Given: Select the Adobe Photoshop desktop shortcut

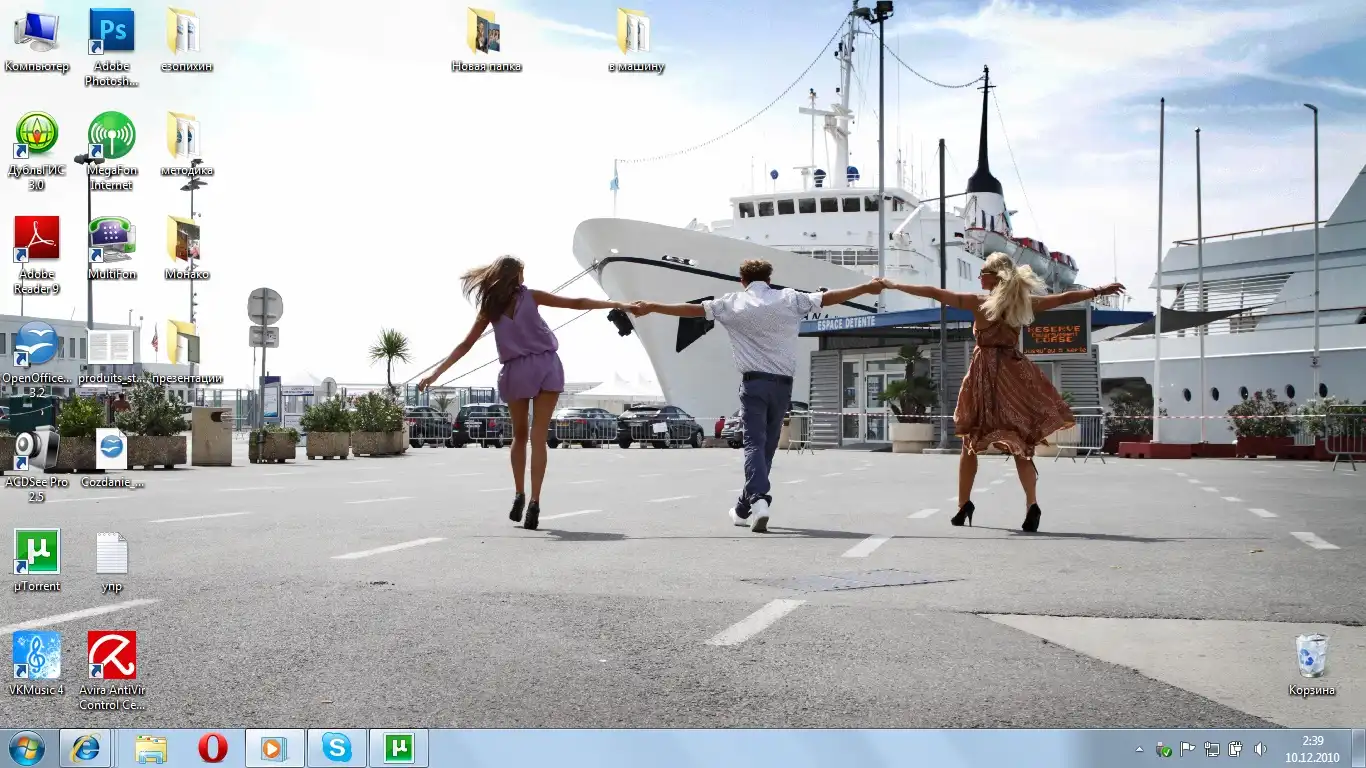Looking at the screenshot, I should pos(111,32).
